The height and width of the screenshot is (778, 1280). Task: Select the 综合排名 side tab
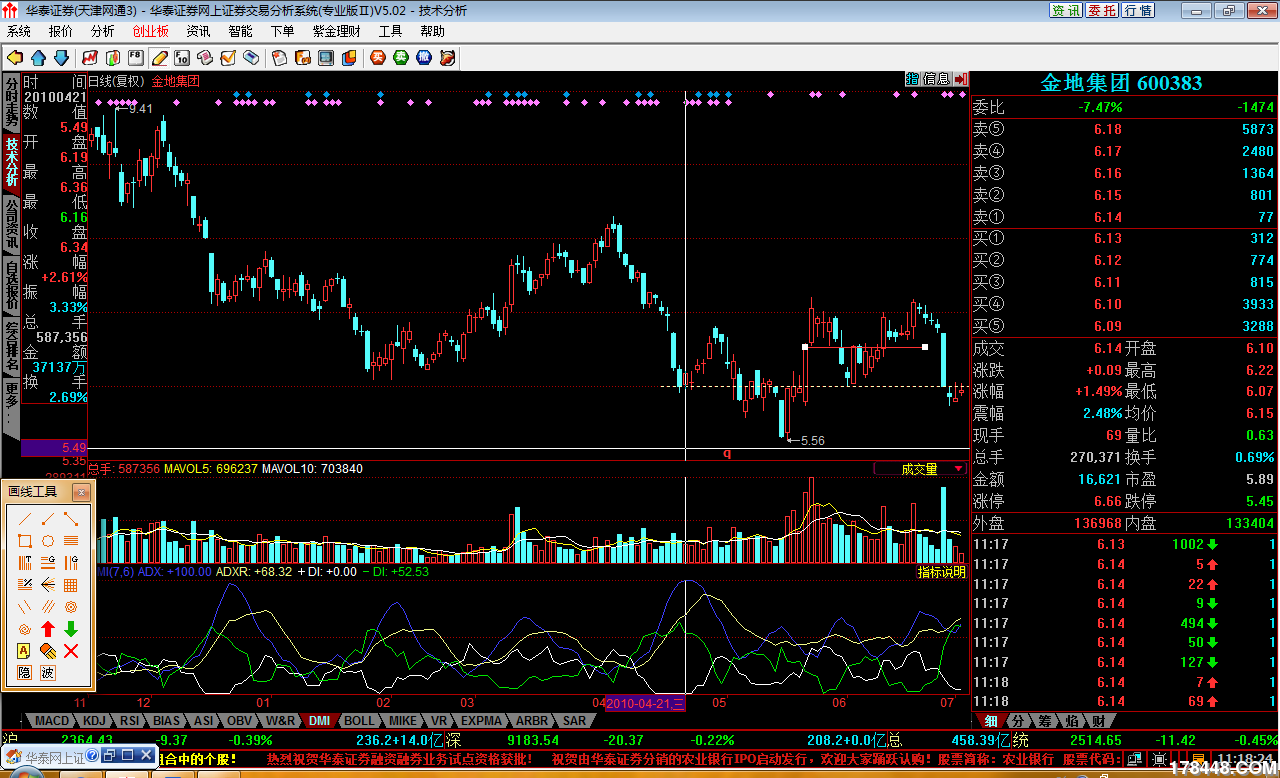tap(10, 345)
